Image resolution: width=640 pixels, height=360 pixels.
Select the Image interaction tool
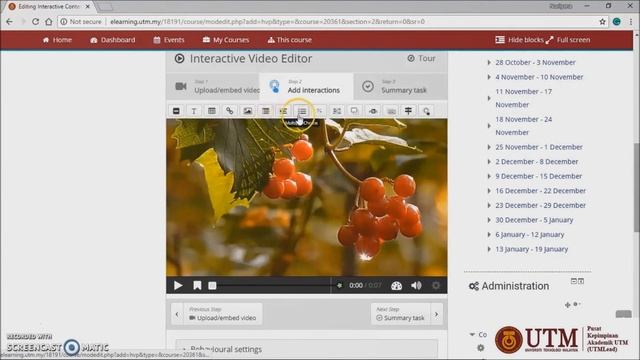(248, 111)
